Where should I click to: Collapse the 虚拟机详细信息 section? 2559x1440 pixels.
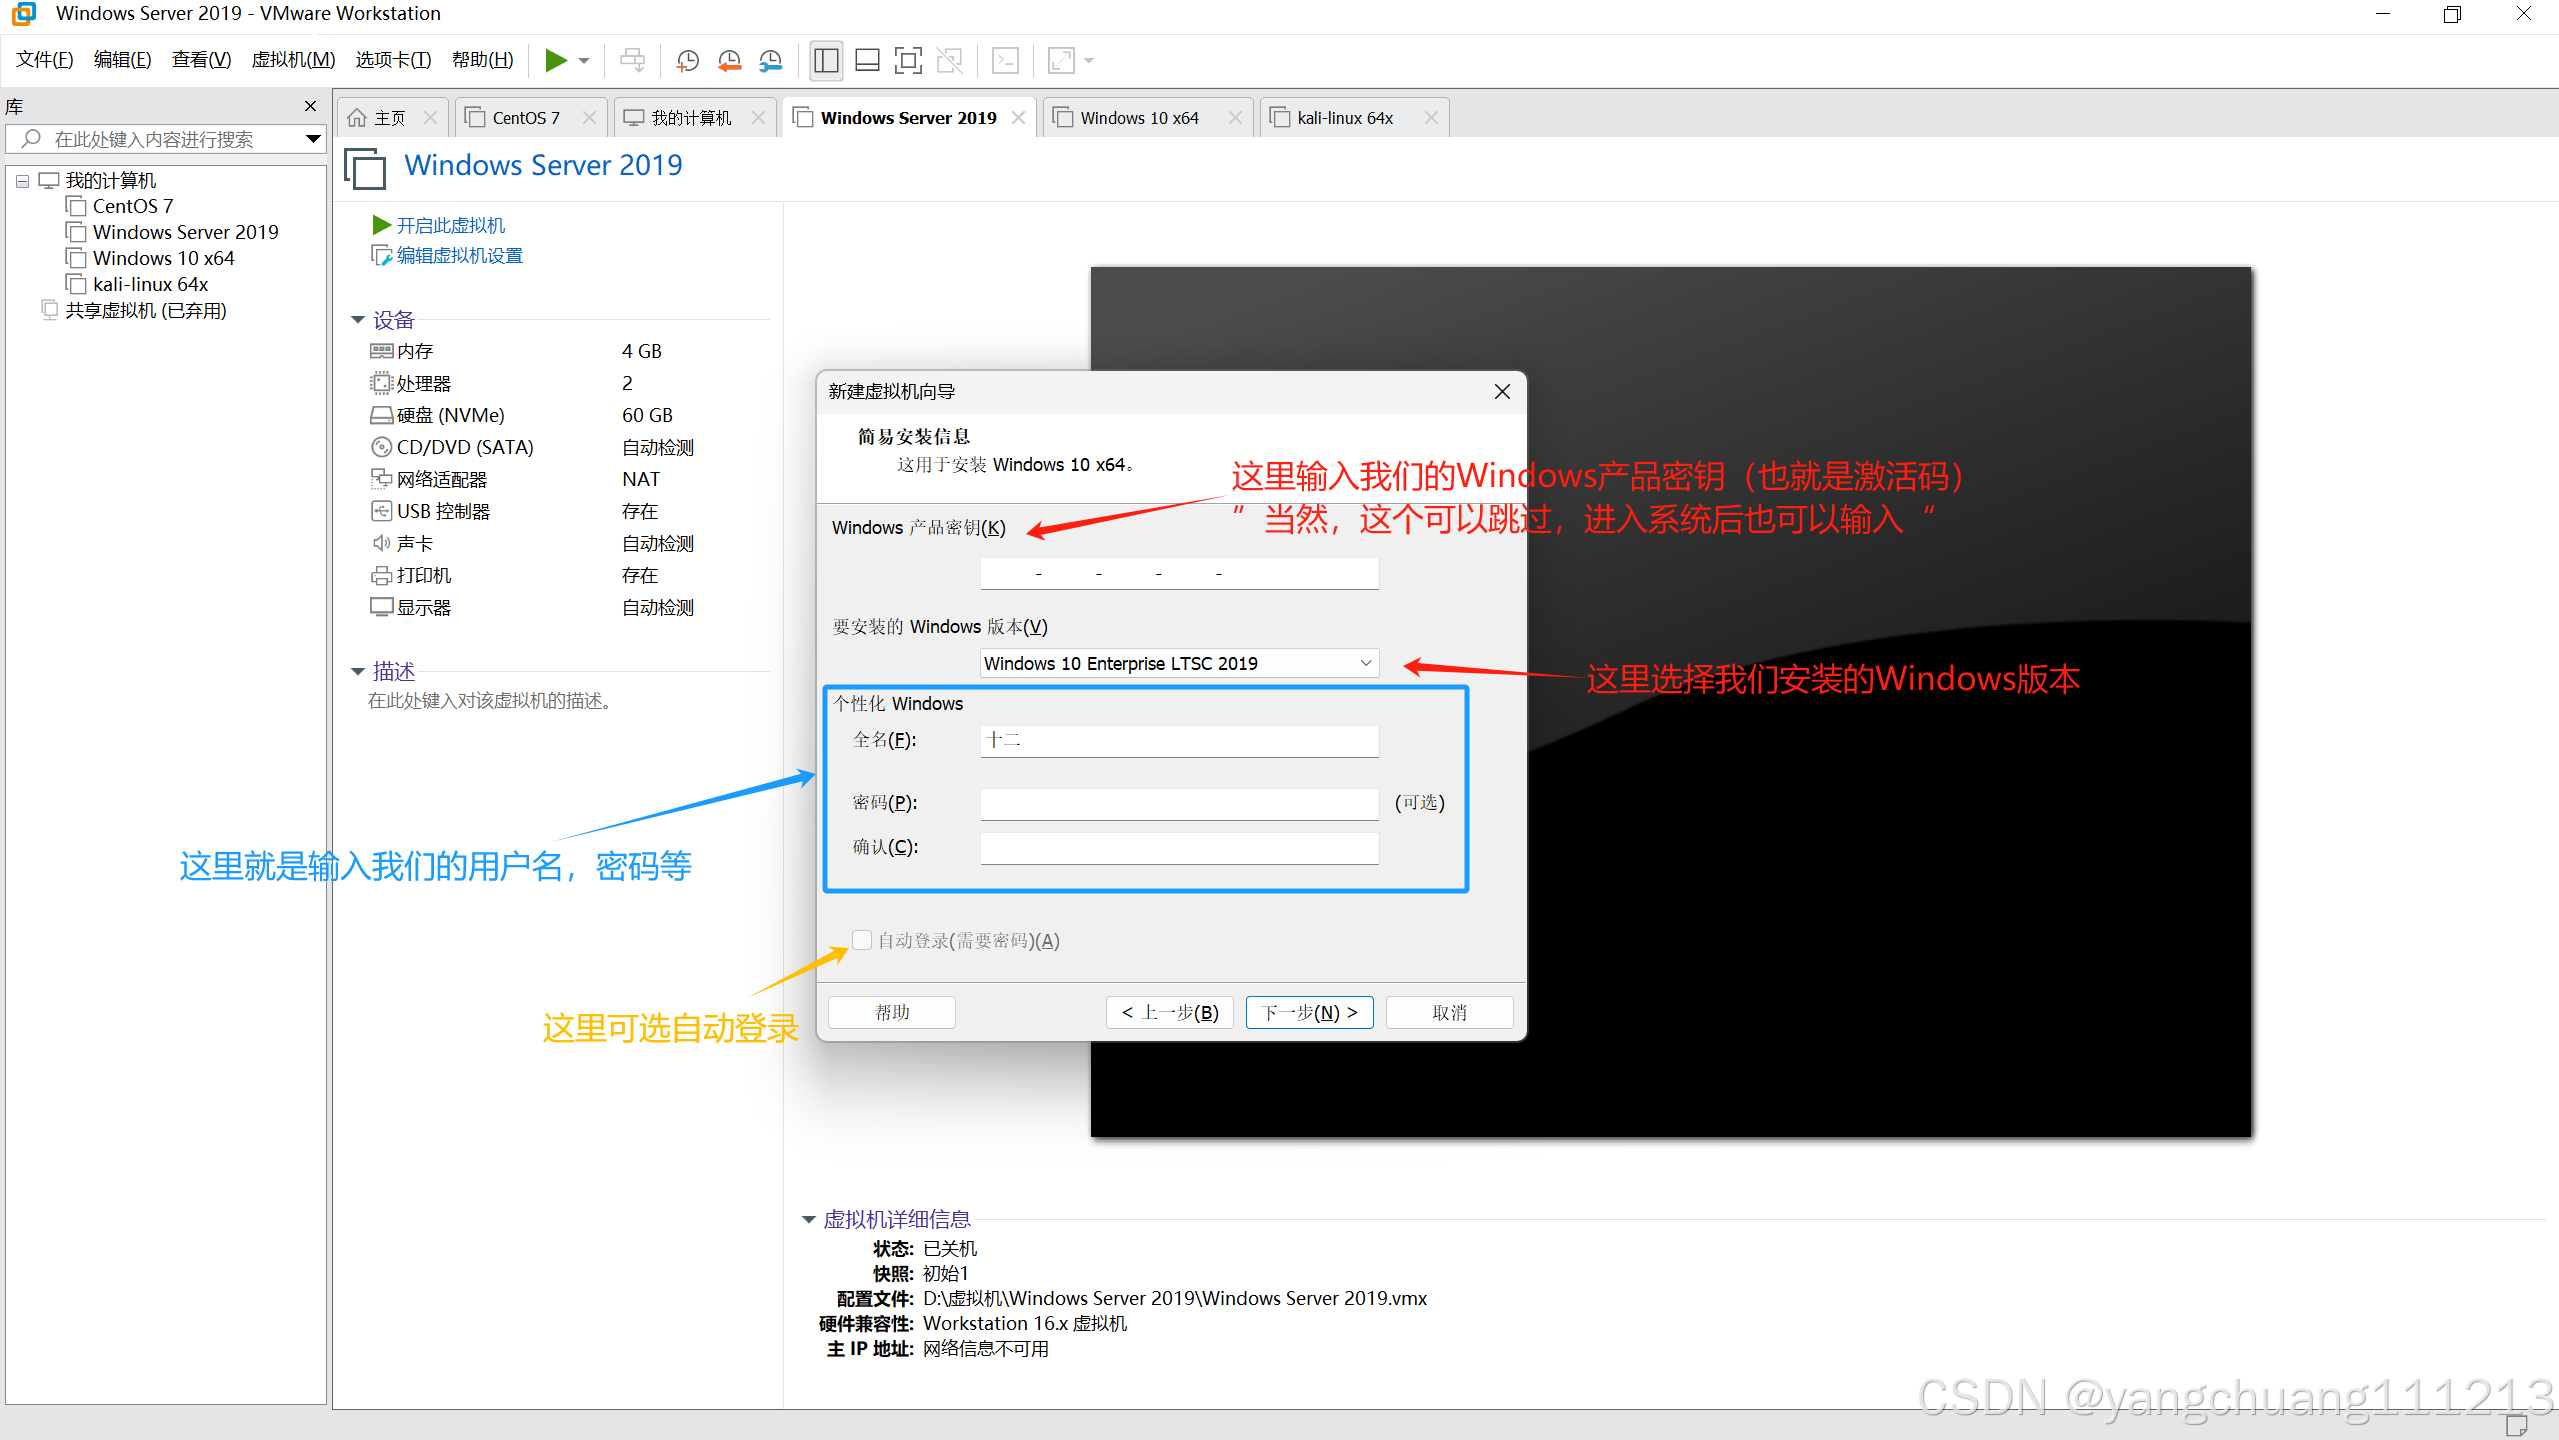(x=808, y=1219)
